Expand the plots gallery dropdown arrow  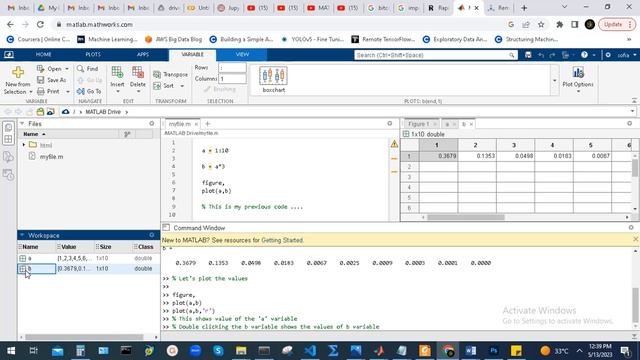(554, 80)
